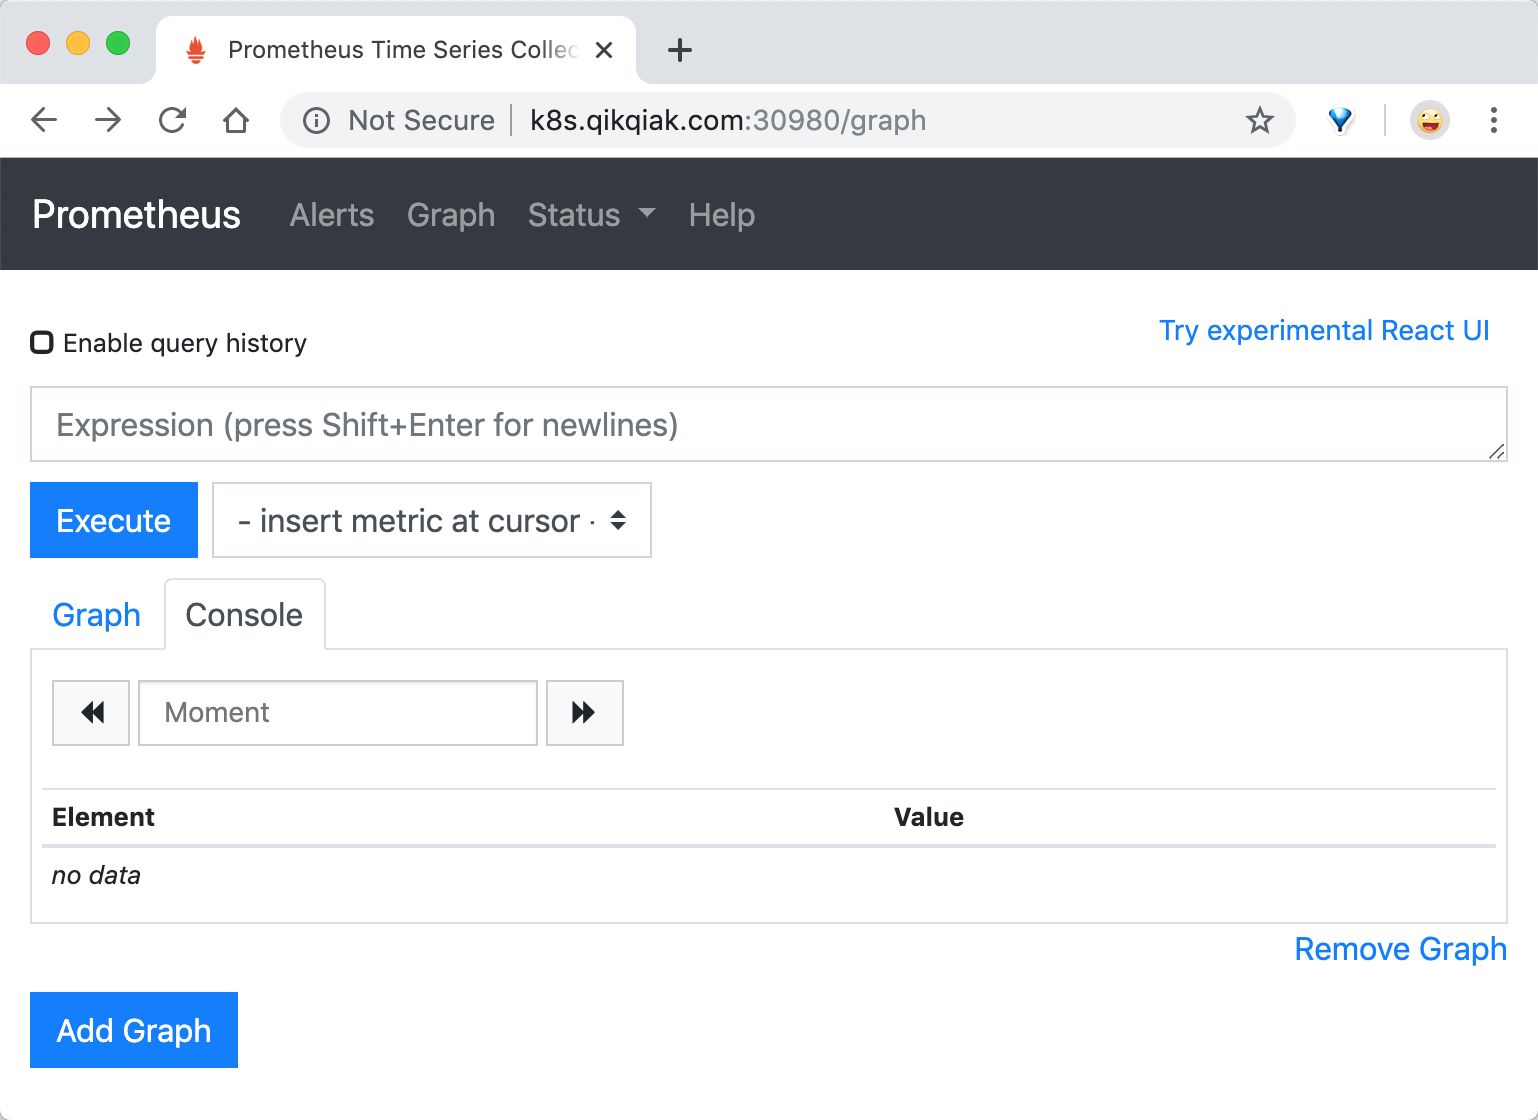Viewport: 1538px width, 1120px height.
Task: Open Alerts in the navbar
Action: click(x=332, y=215)
